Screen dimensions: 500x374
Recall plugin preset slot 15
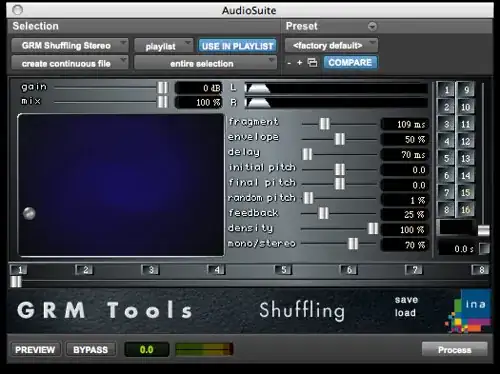click(x=465, y=192)
